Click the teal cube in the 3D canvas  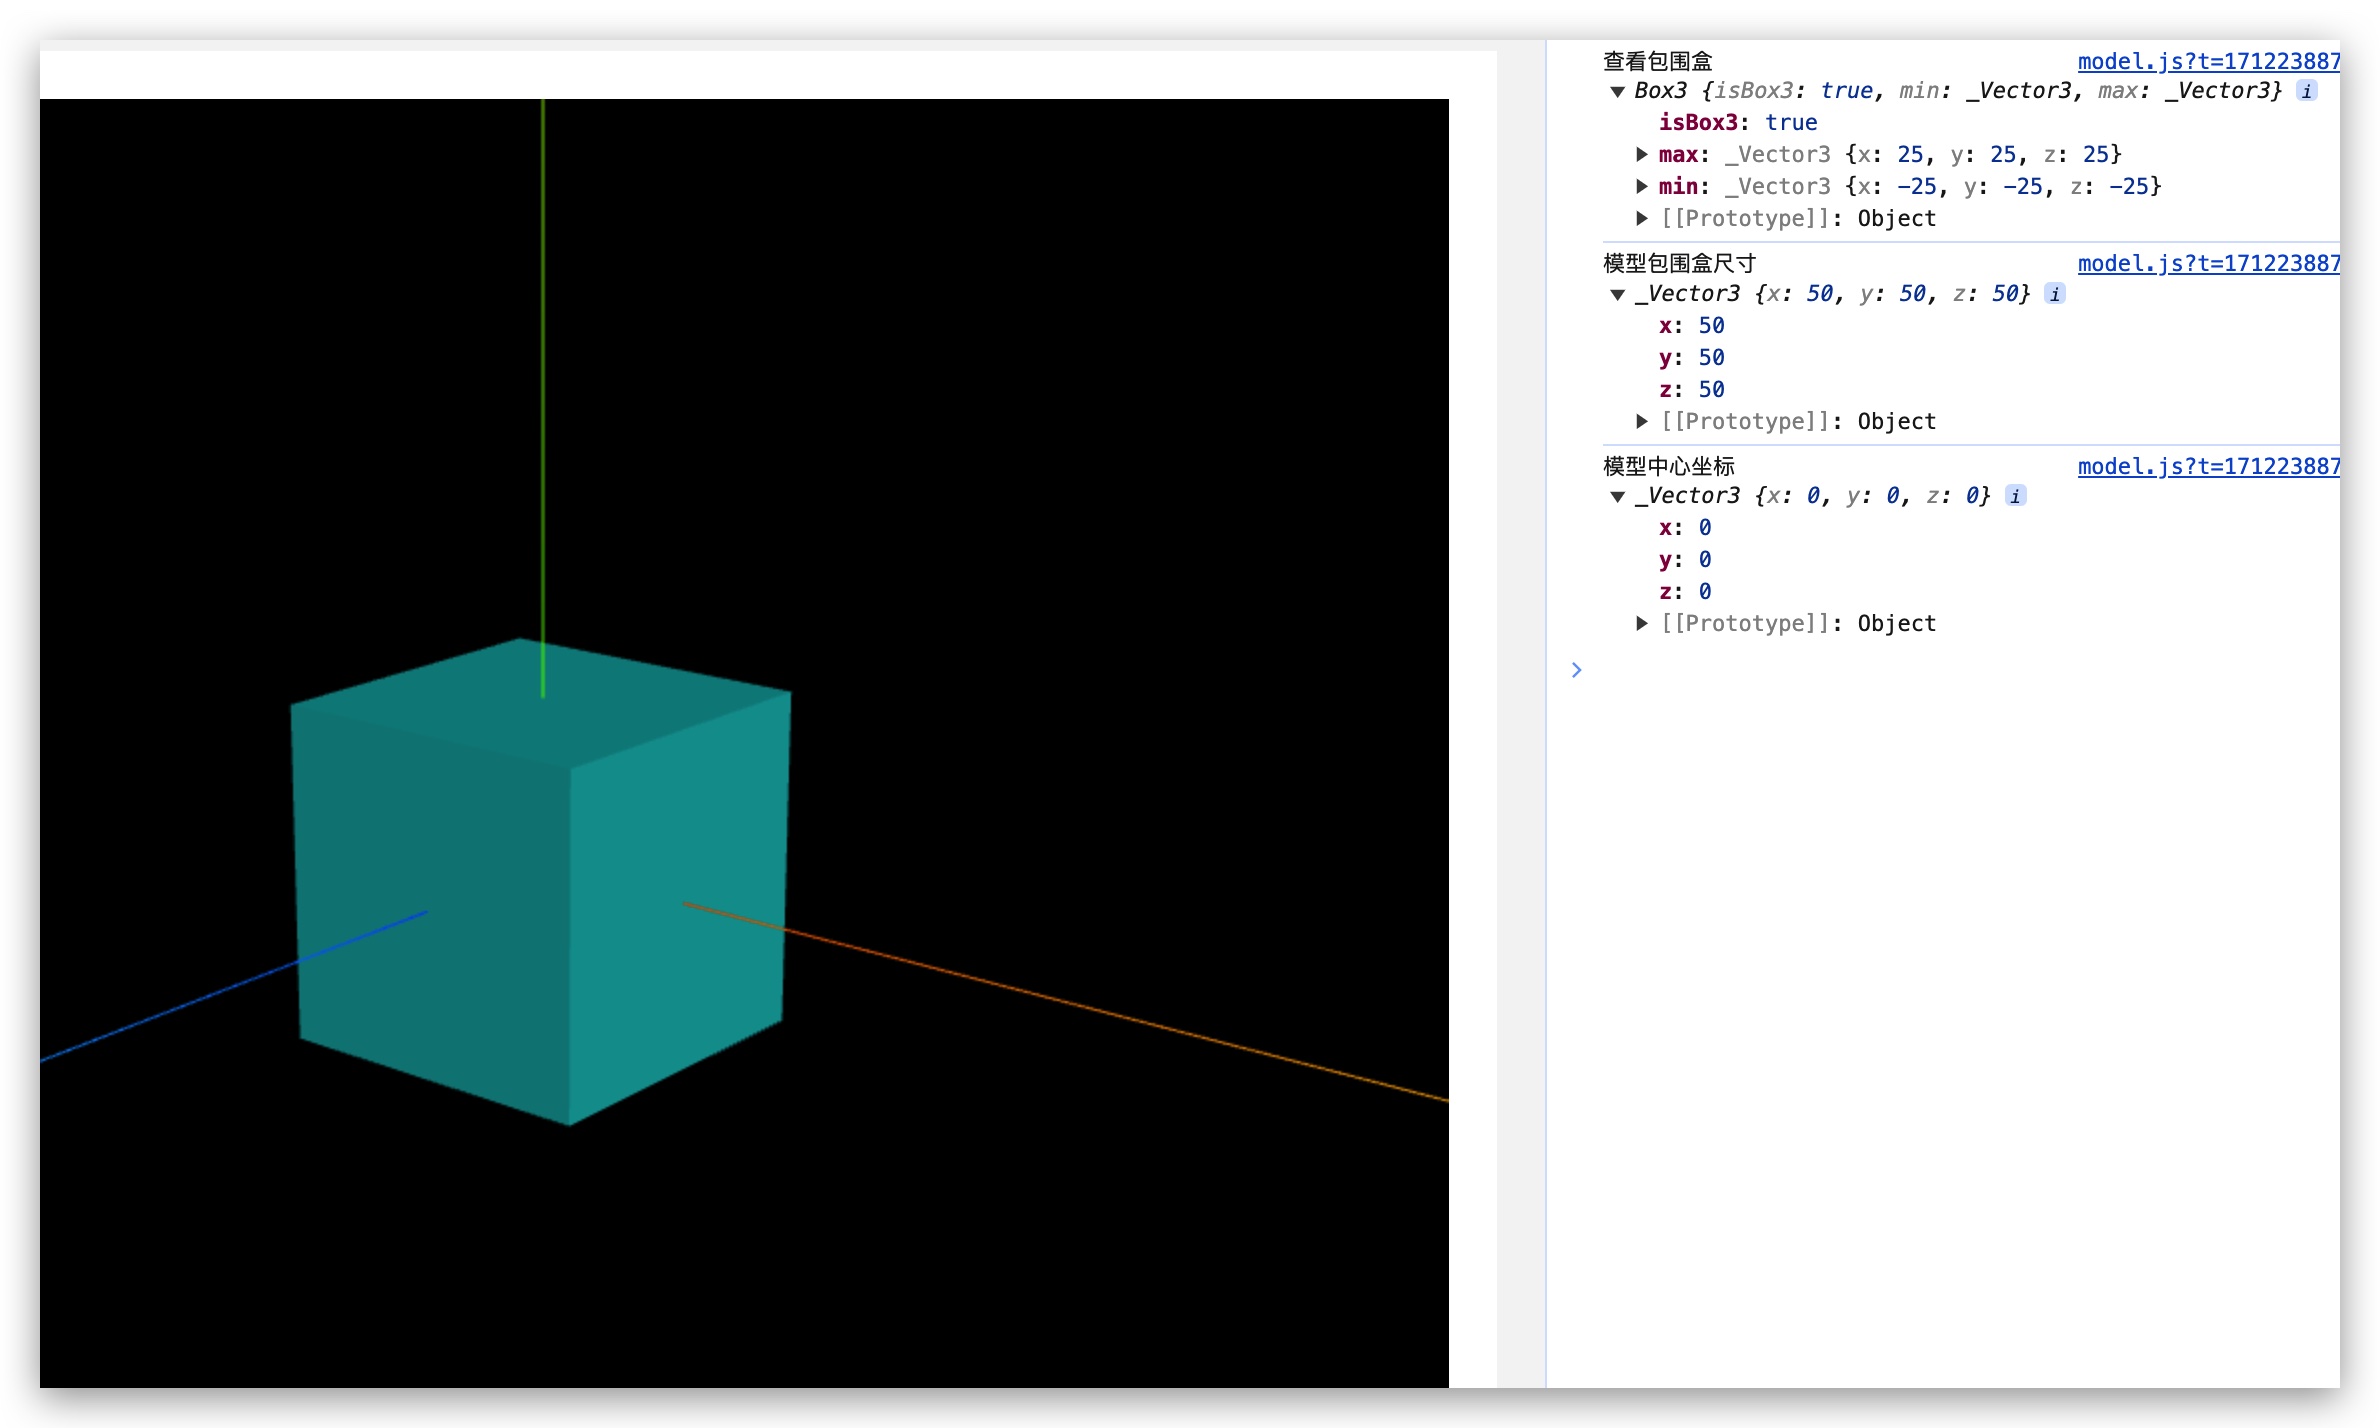[x=540, y=880]
